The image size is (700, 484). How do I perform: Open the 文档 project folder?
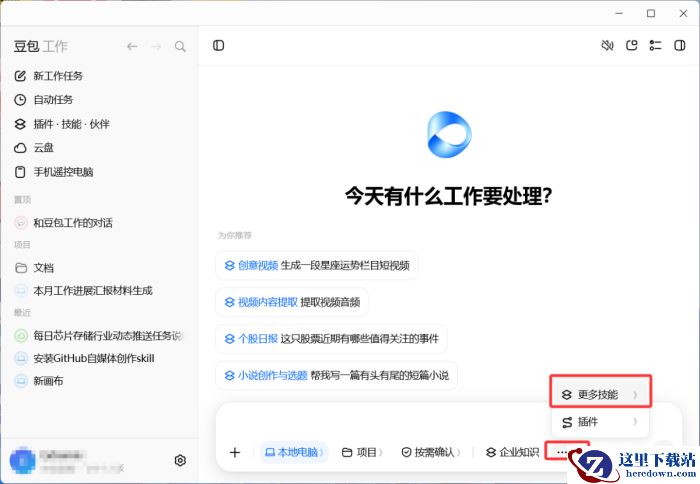(x=34, y=268)
